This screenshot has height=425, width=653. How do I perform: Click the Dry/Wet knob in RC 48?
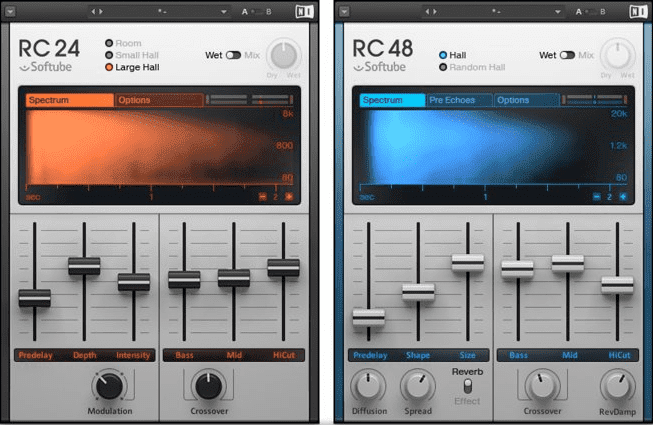[x=618, y=56]
